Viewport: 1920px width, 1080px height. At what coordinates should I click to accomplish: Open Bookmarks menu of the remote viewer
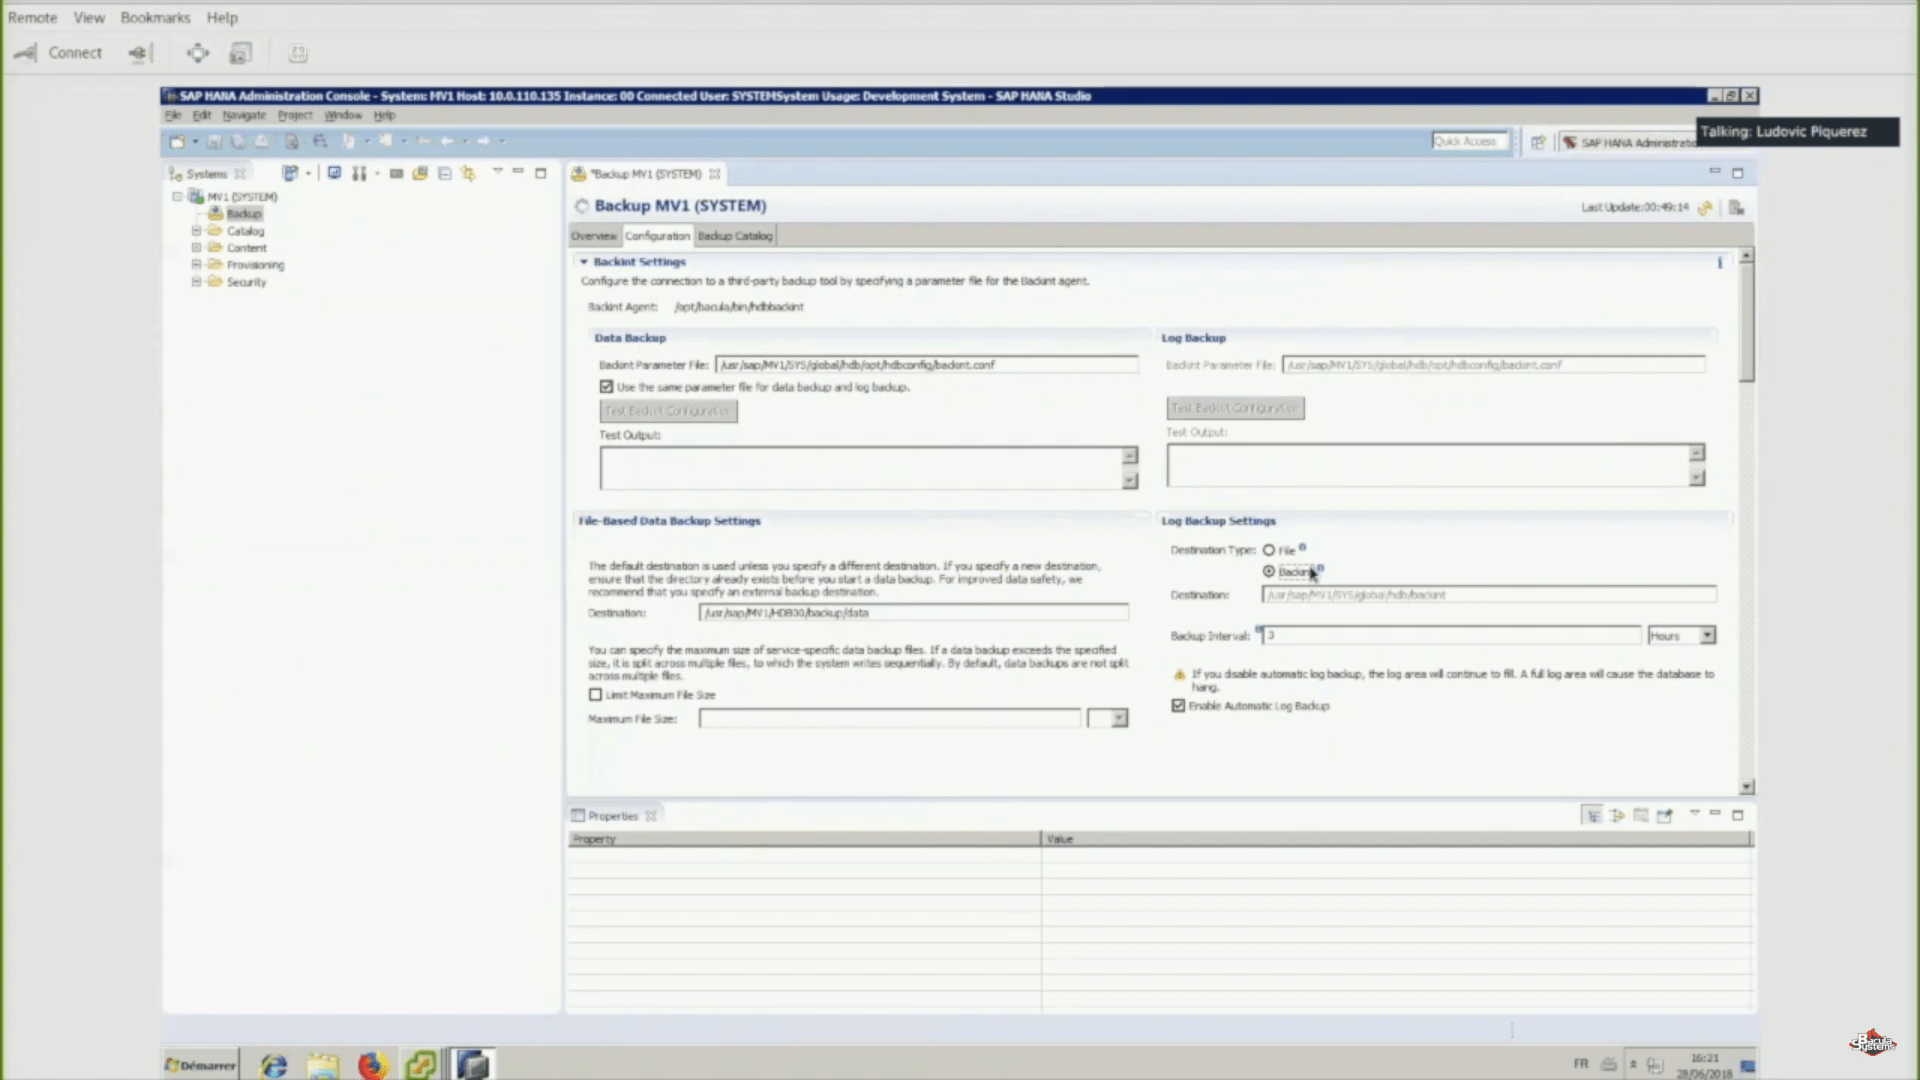coord(155,18)
